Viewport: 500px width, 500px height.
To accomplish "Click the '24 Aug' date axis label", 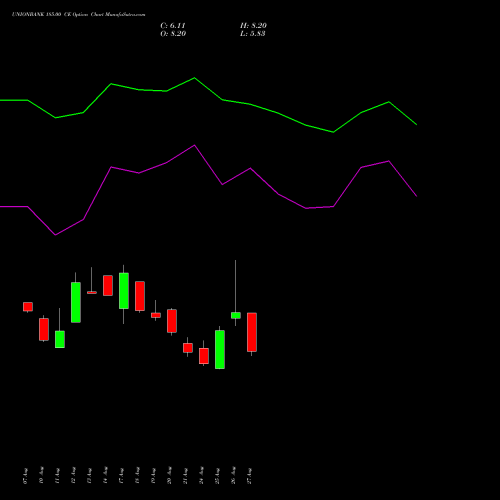I will tap(201, 476).
